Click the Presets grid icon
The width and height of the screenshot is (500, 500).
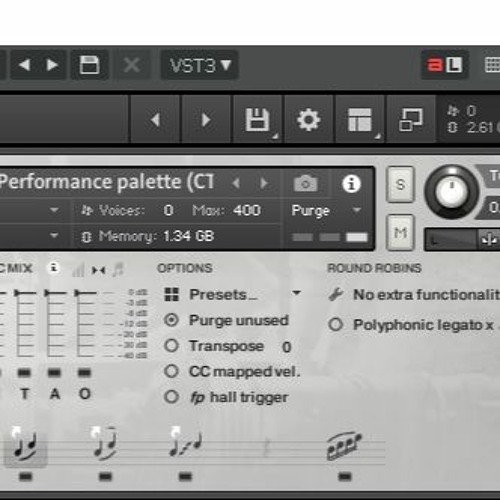(x=172, y=294)
